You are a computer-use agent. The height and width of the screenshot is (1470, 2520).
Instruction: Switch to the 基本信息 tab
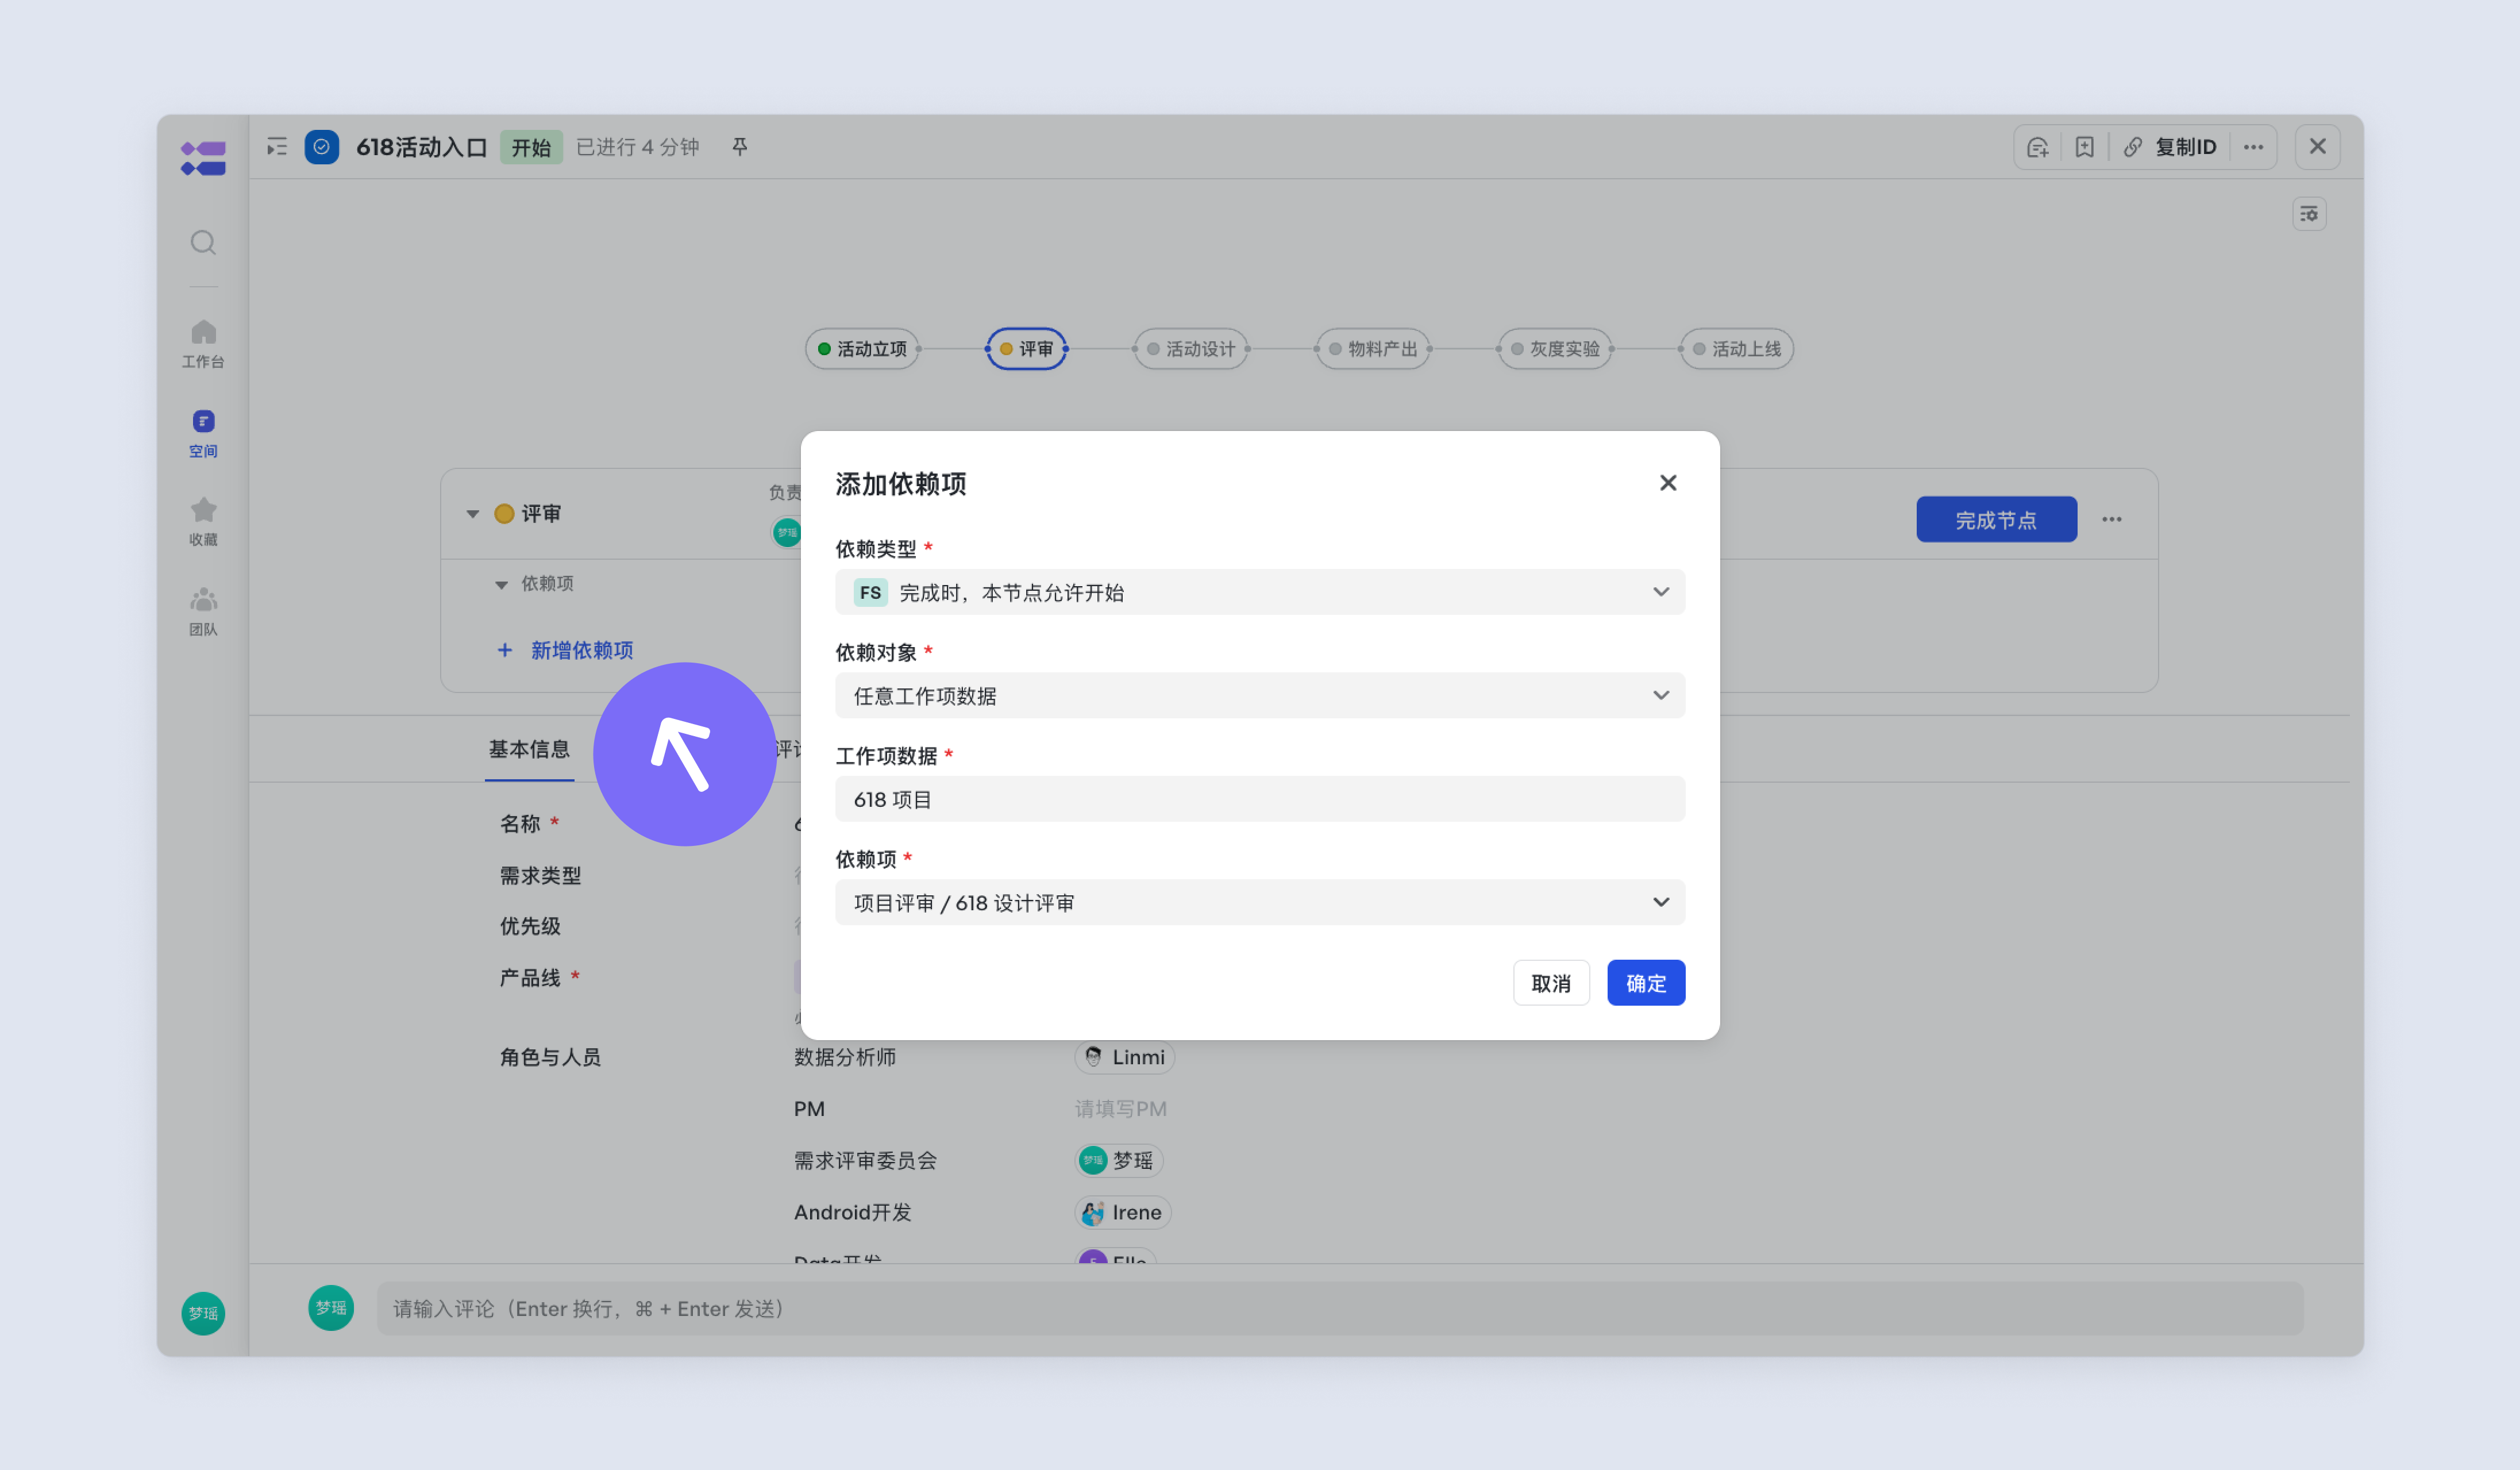[529, 749]
